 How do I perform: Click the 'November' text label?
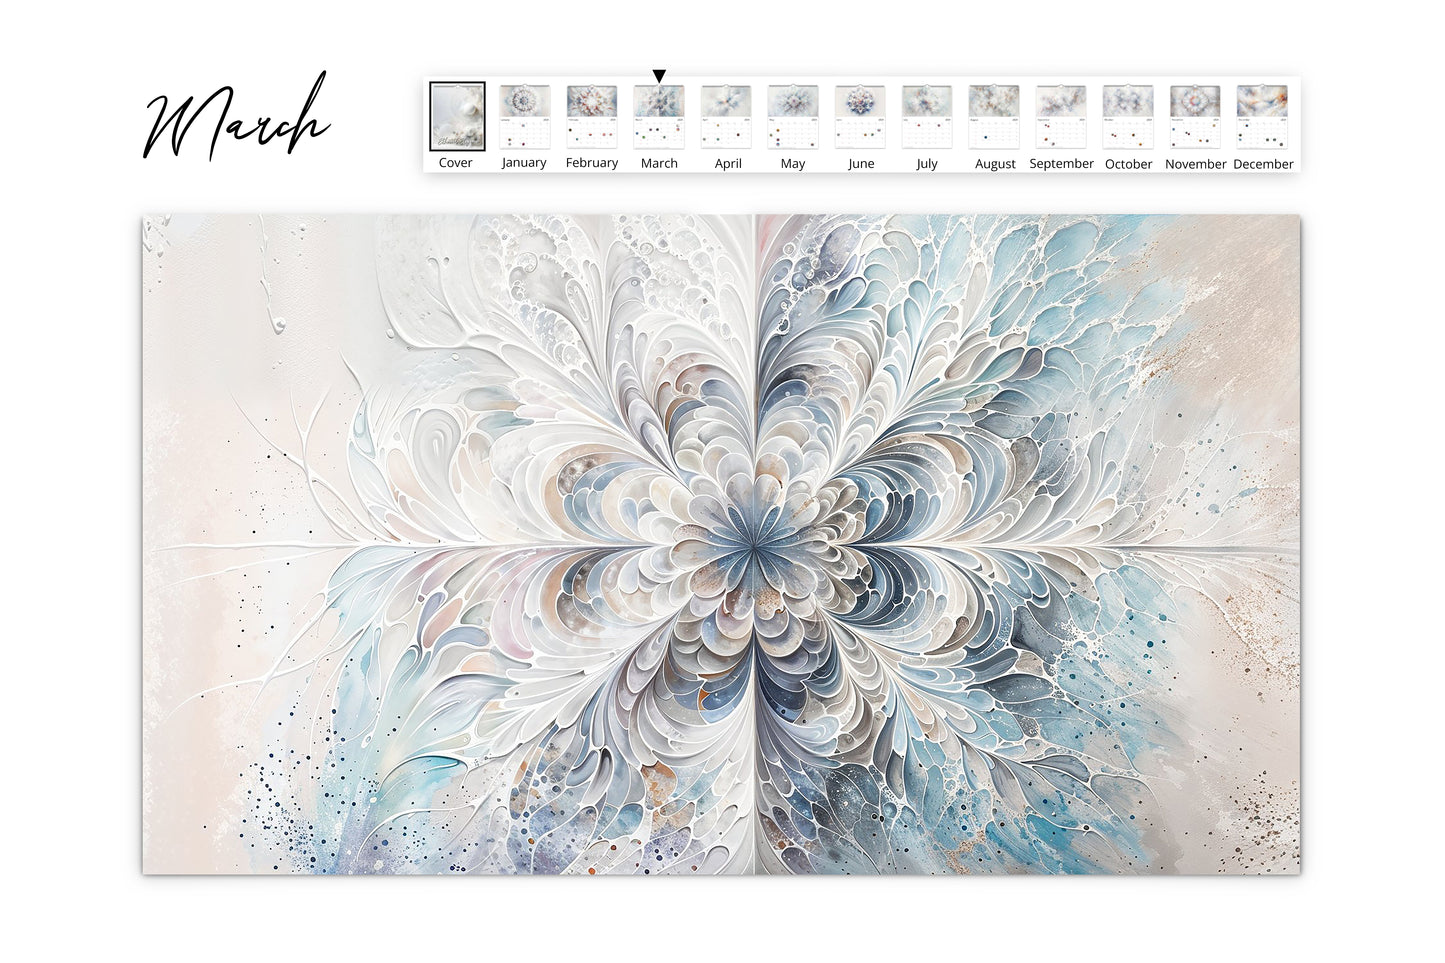coord(1196,164)
